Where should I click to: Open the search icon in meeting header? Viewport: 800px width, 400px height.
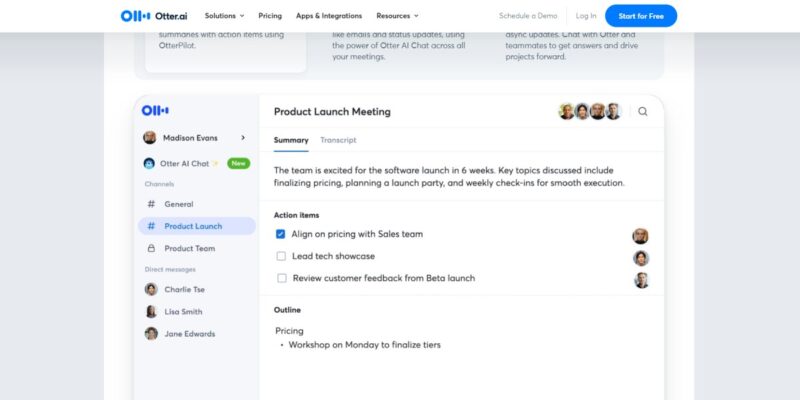click(642, 111)
